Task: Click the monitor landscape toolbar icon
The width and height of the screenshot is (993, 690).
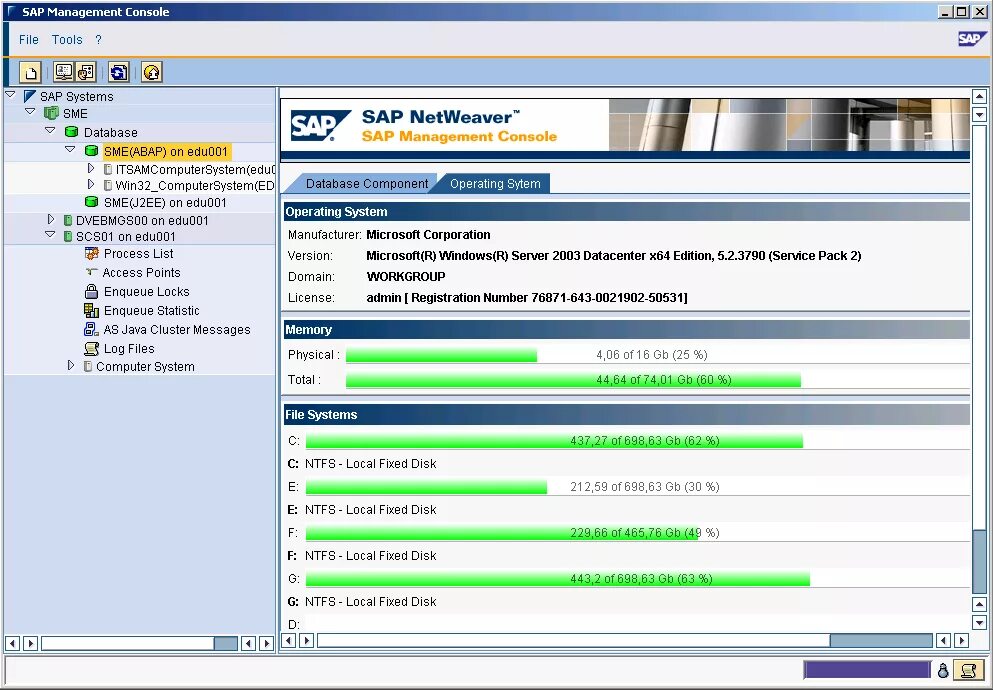Action: pyautogui.click(x=63, y=72)
